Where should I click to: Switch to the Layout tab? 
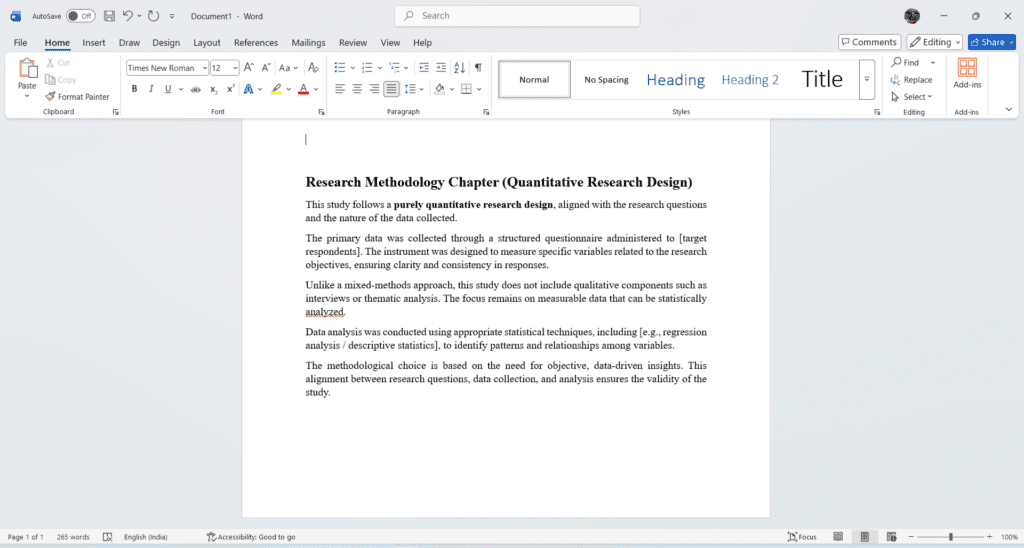coord(207,43)
